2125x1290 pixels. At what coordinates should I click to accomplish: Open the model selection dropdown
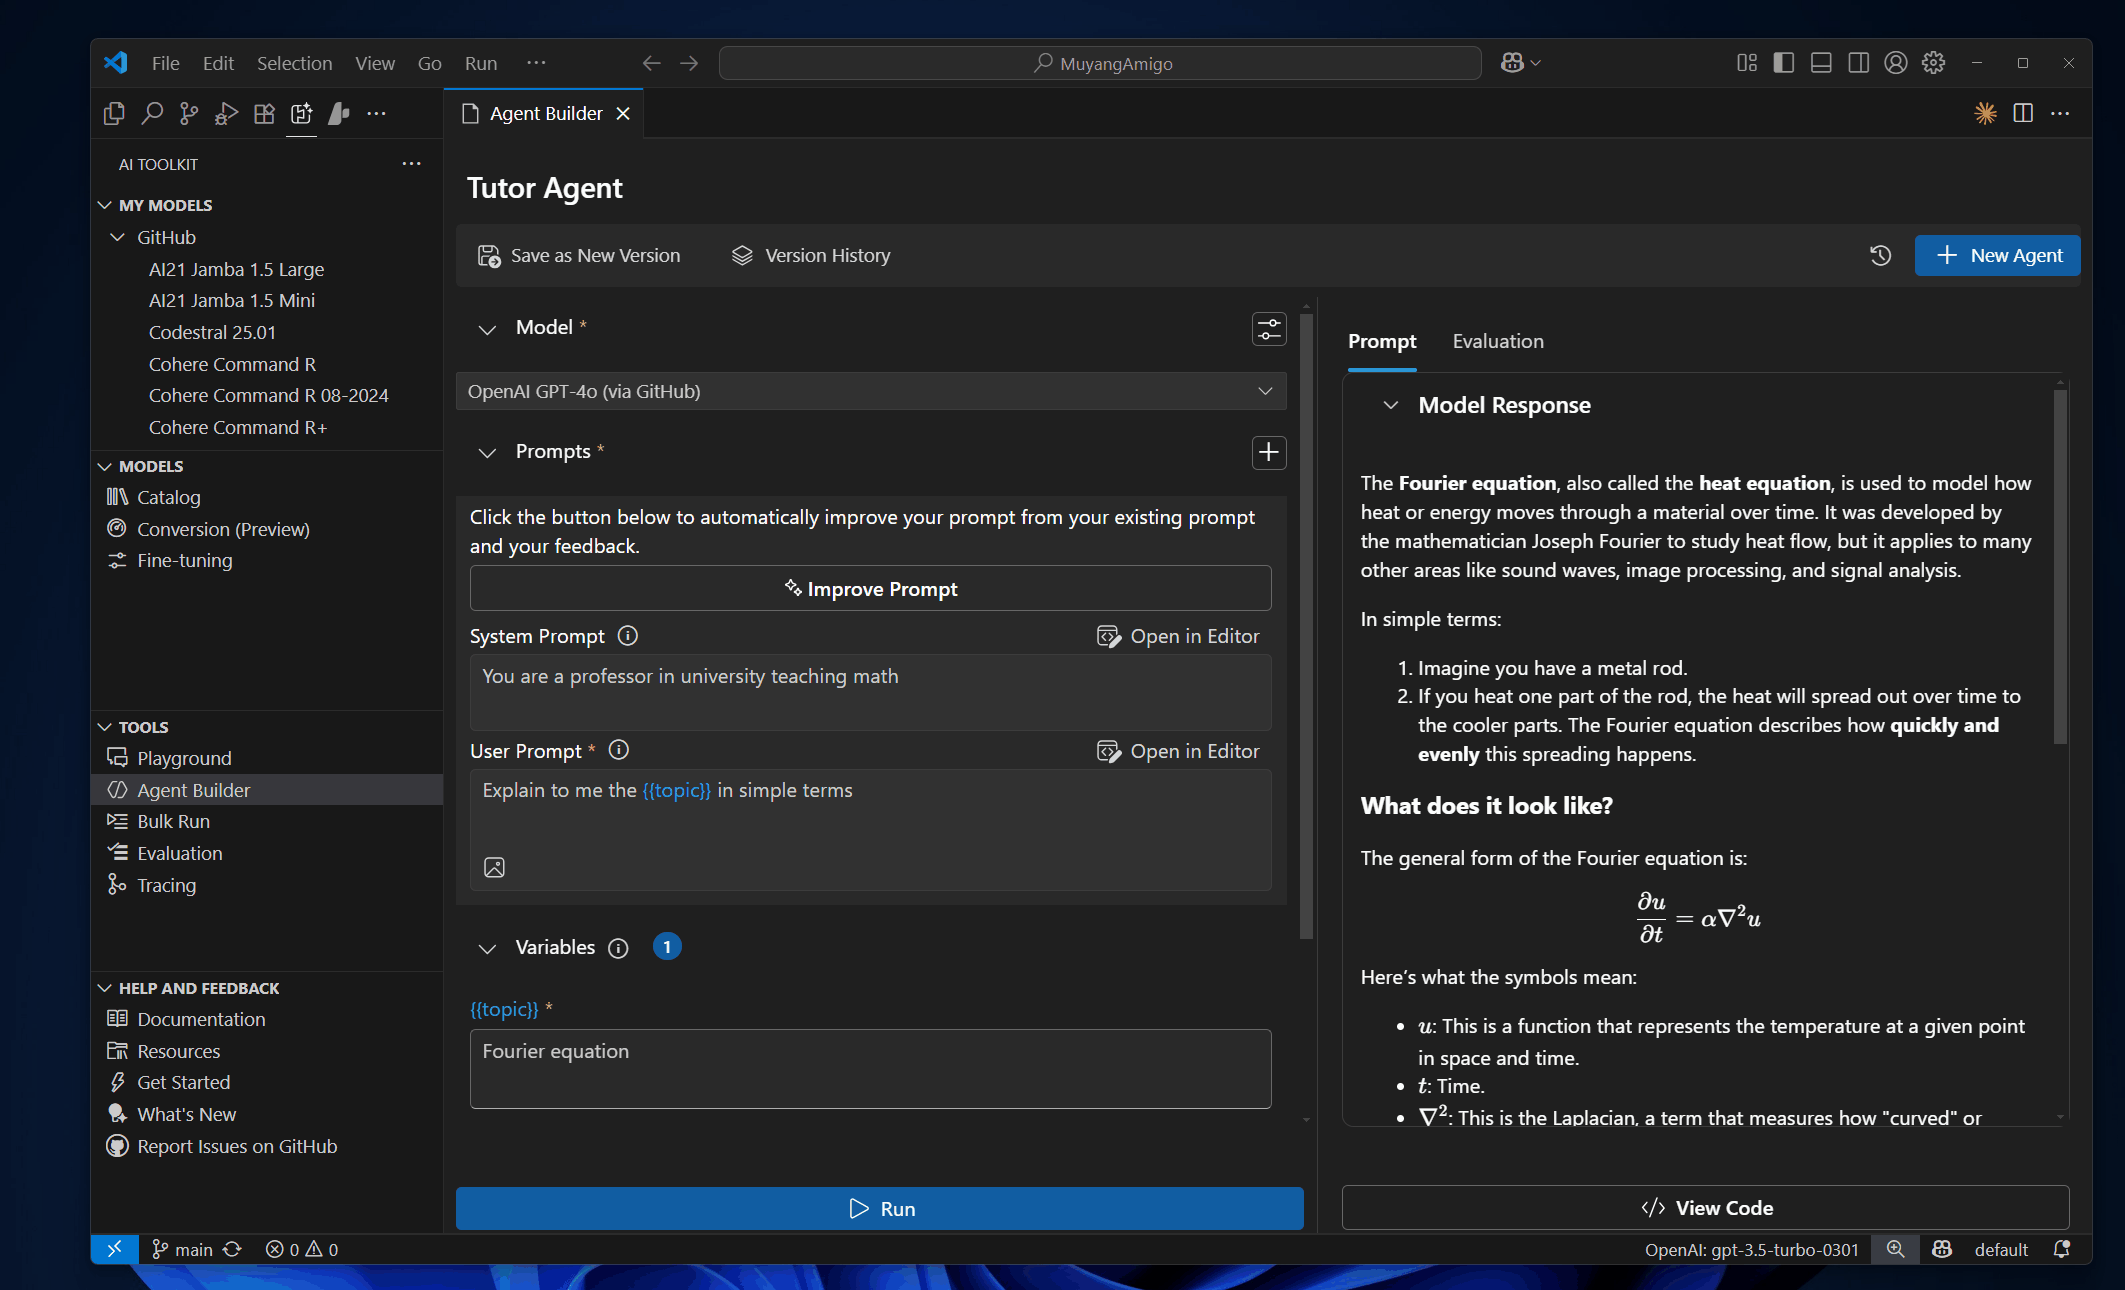pyautogui.click(x=871, y=391)
